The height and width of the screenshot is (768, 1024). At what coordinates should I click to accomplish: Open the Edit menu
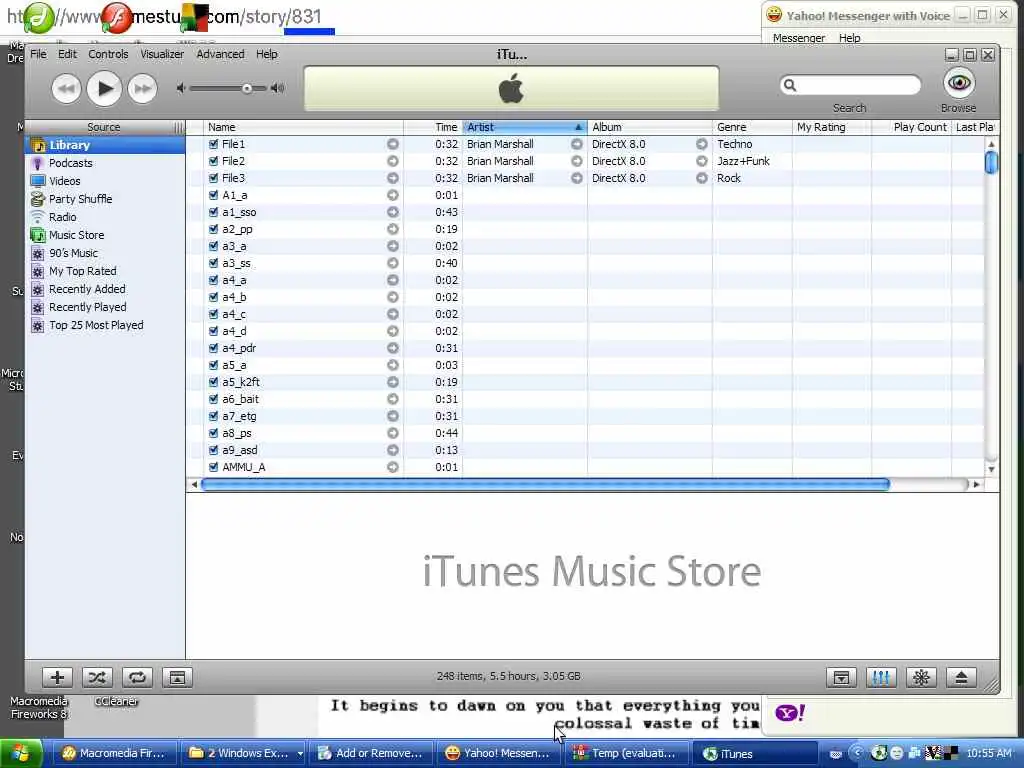(67, 54)
